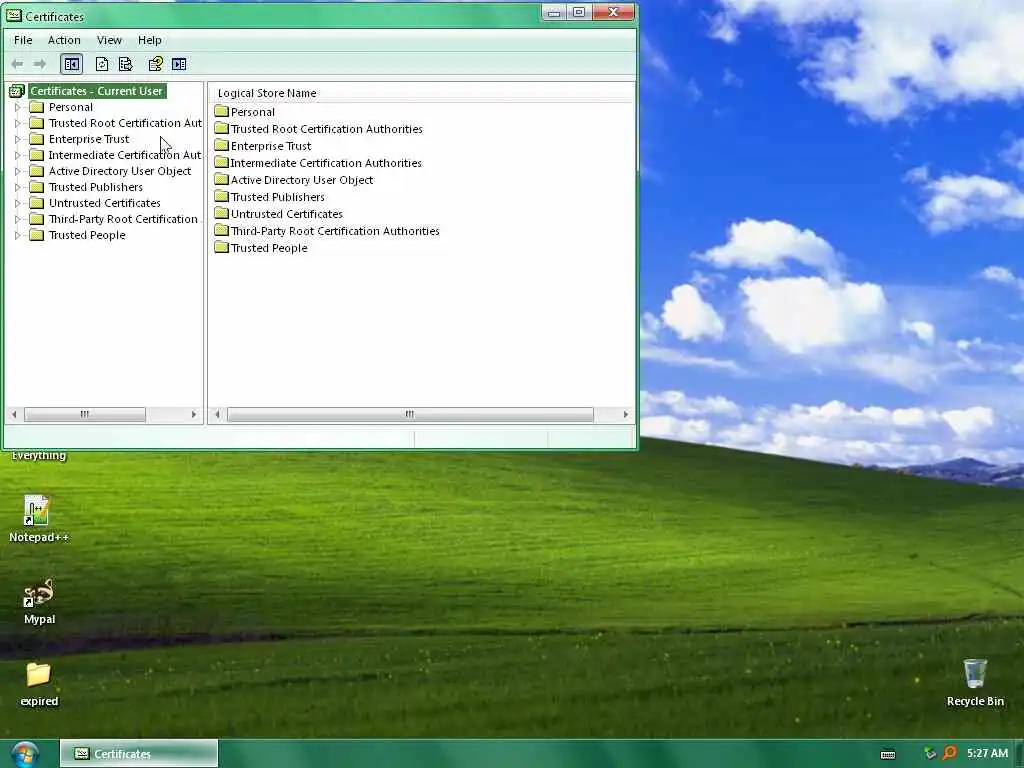This screenshot has height=768, width=1024.
Task: Click Personal folder icon in the list pane
Action: 221,111
